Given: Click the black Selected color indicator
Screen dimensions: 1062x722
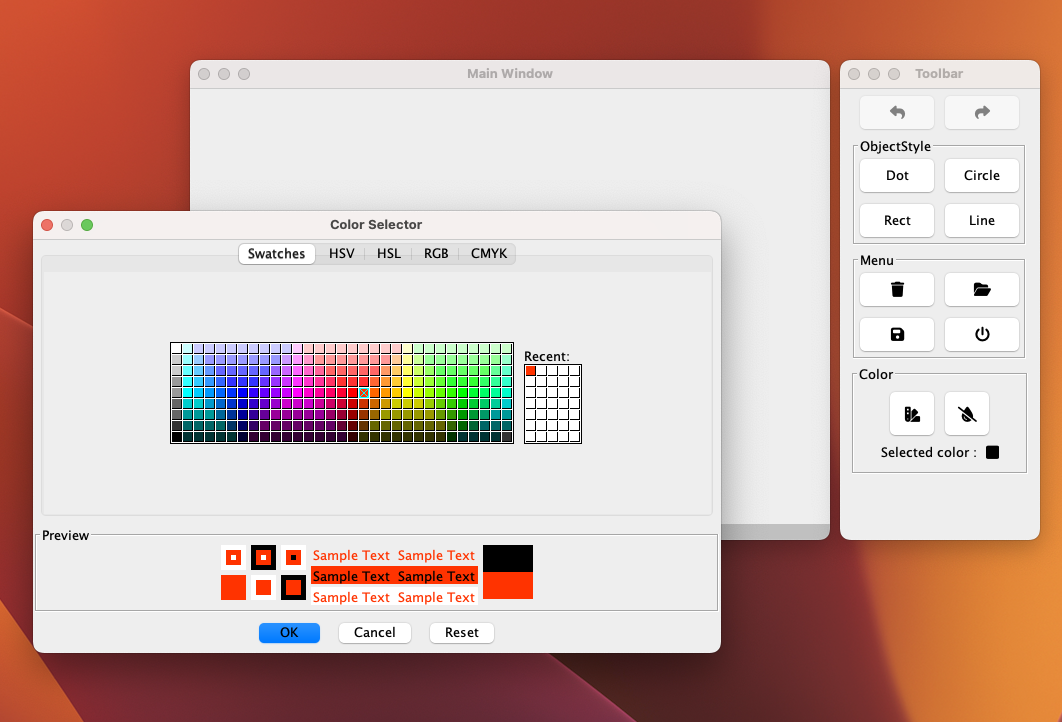Looking at the screenshot, I should click(993, 453).
